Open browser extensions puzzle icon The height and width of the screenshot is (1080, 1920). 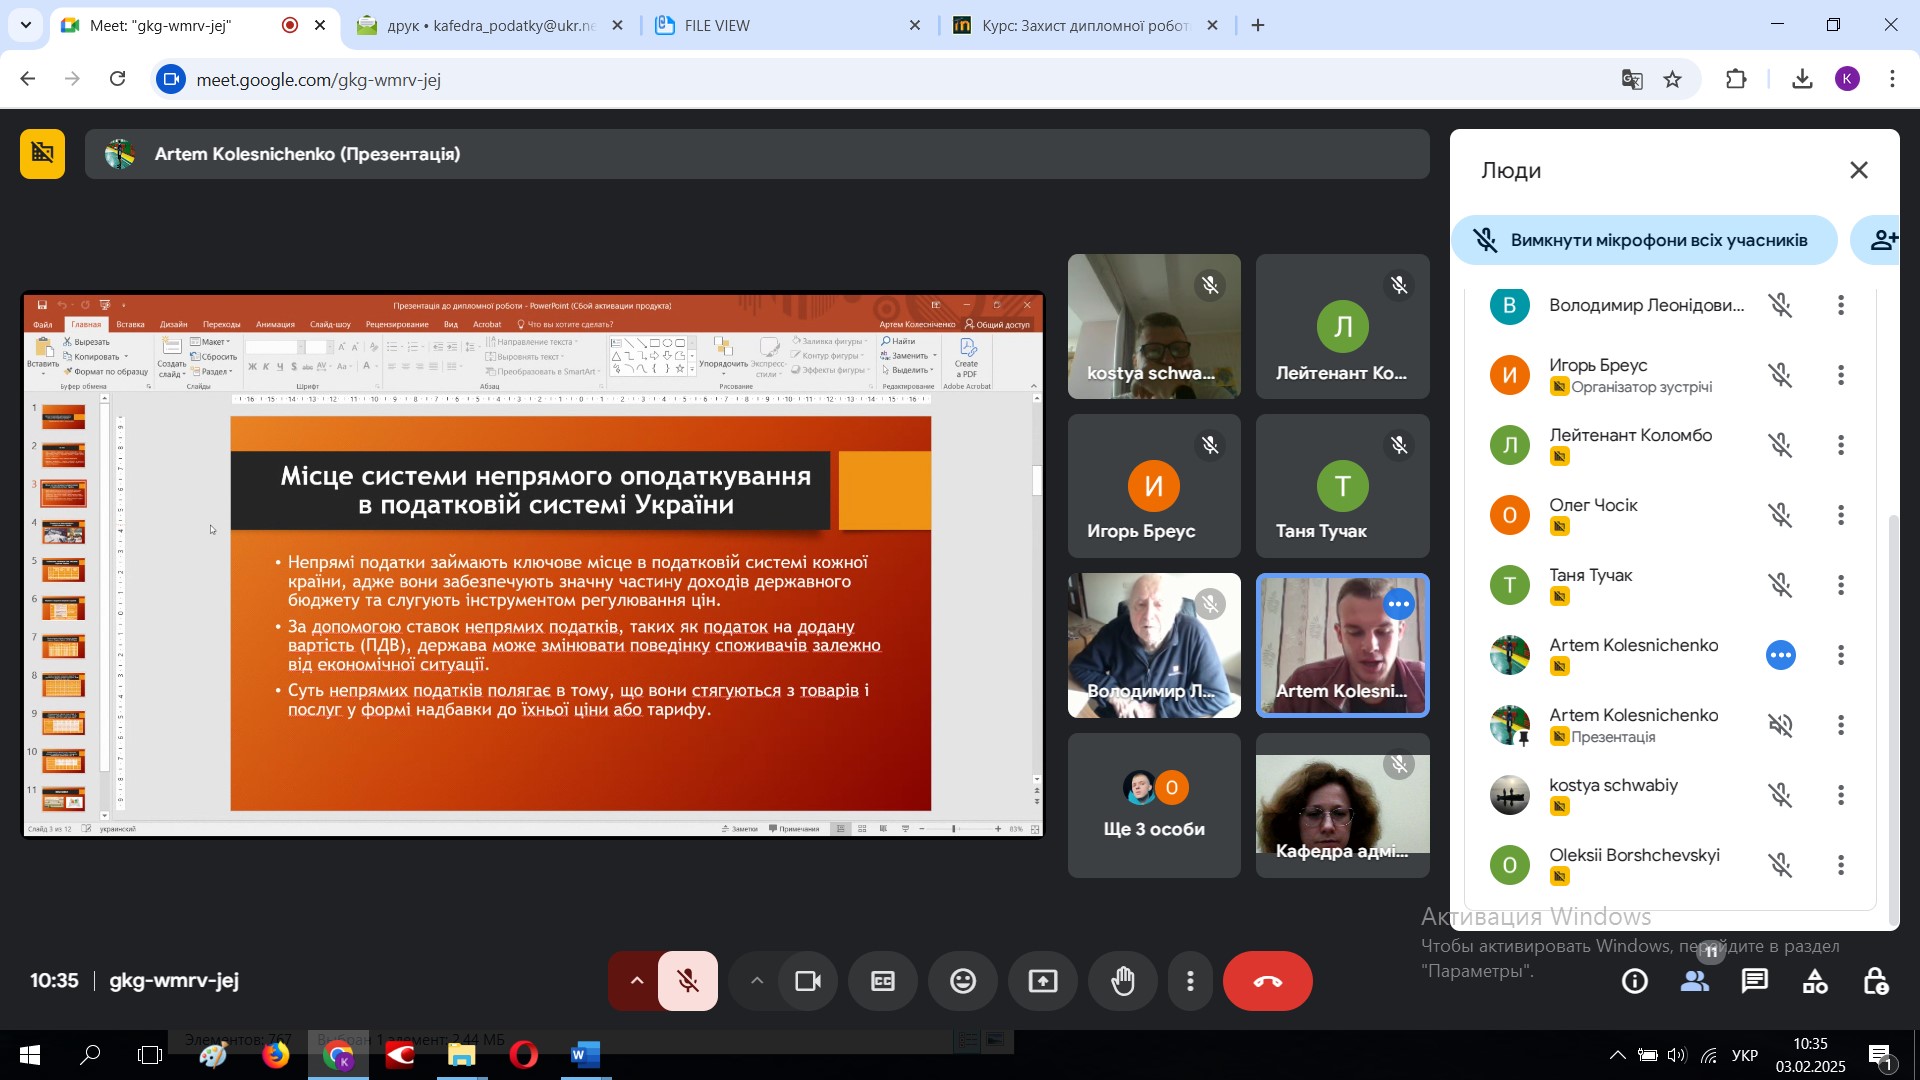click(x=1737, y=79)
